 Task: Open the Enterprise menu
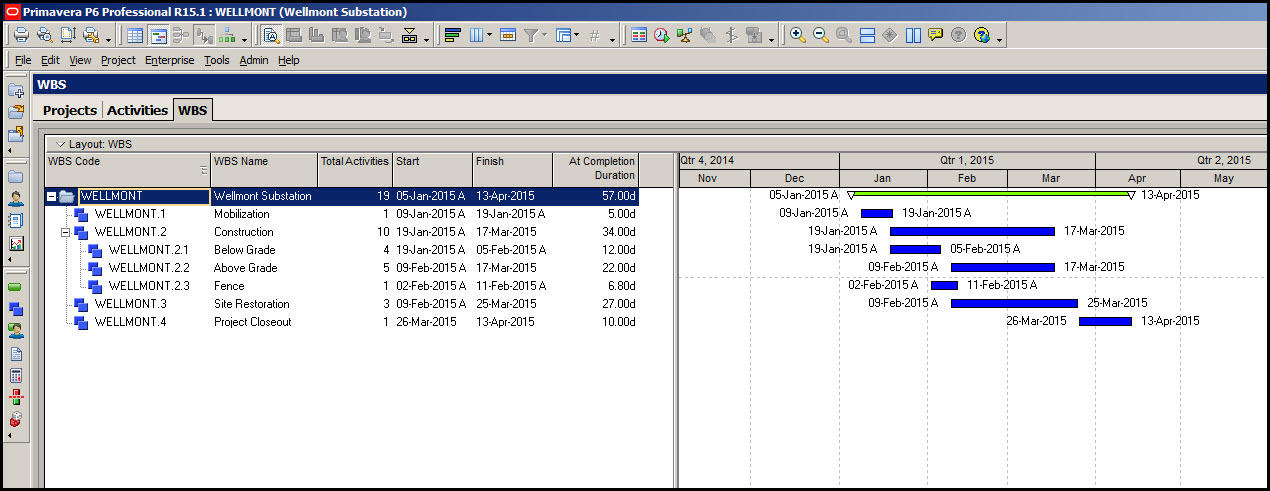click(x=170, y=60)
